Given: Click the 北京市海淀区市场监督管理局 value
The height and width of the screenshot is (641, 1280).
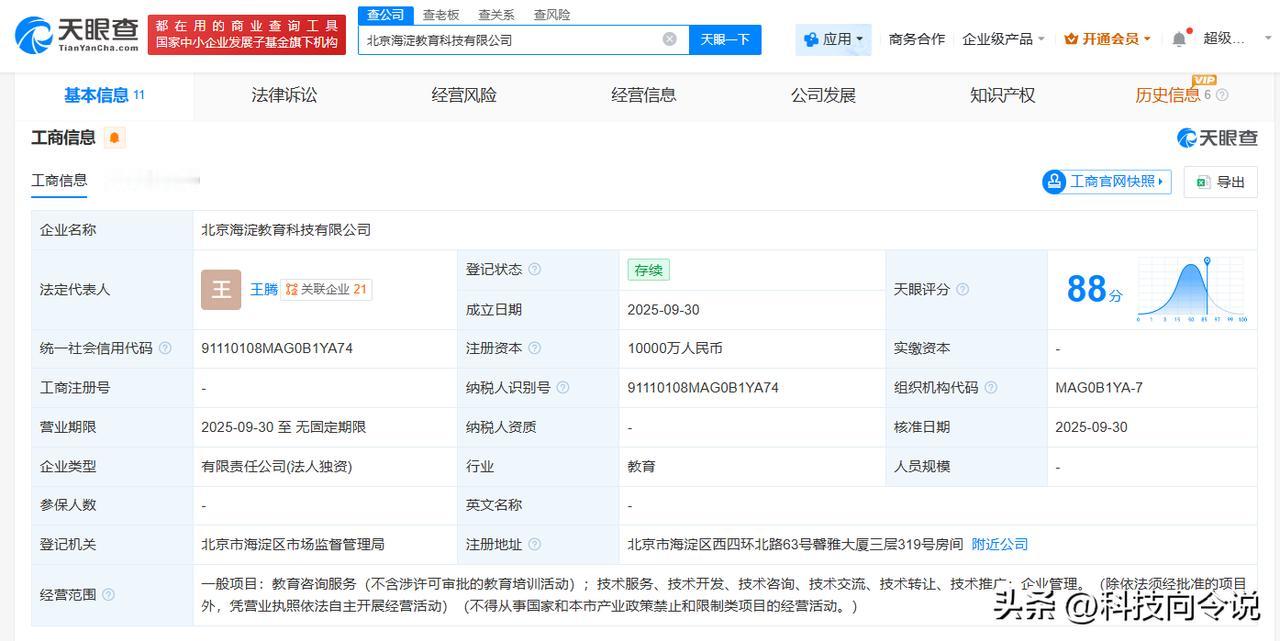Looking at the screenshot, I should tap(293, 544).
